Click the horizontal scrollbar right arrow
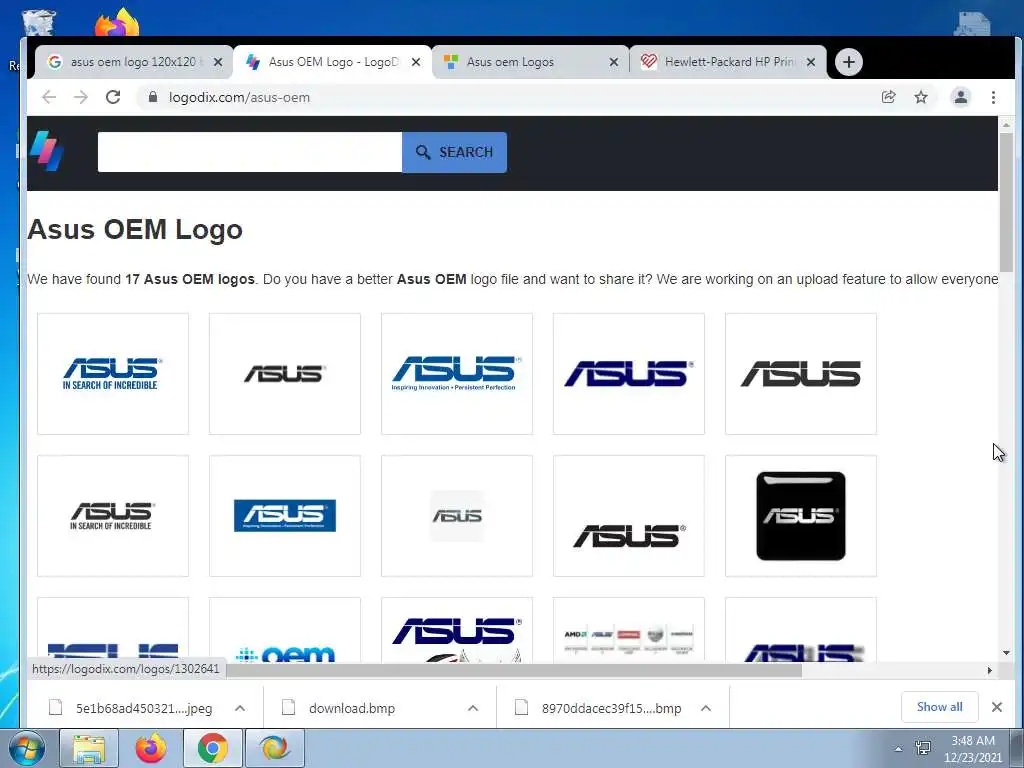 [990, 671]
